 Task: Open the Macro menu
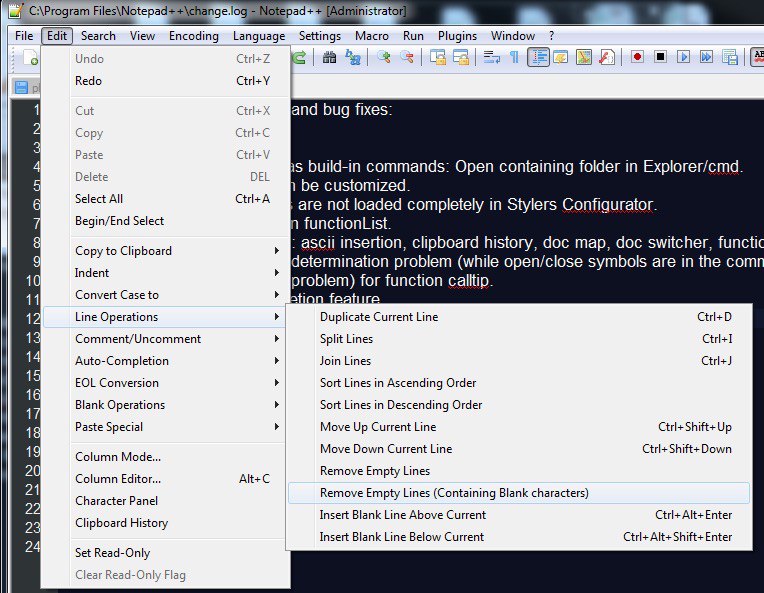(x=372, y=36)
